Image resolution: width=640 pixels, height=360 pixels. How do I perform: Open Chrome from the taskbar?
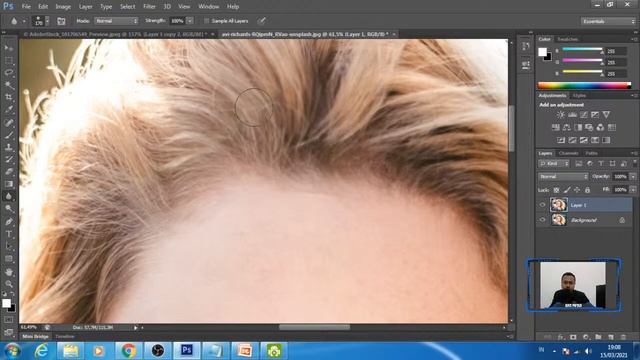pos(128,351)
